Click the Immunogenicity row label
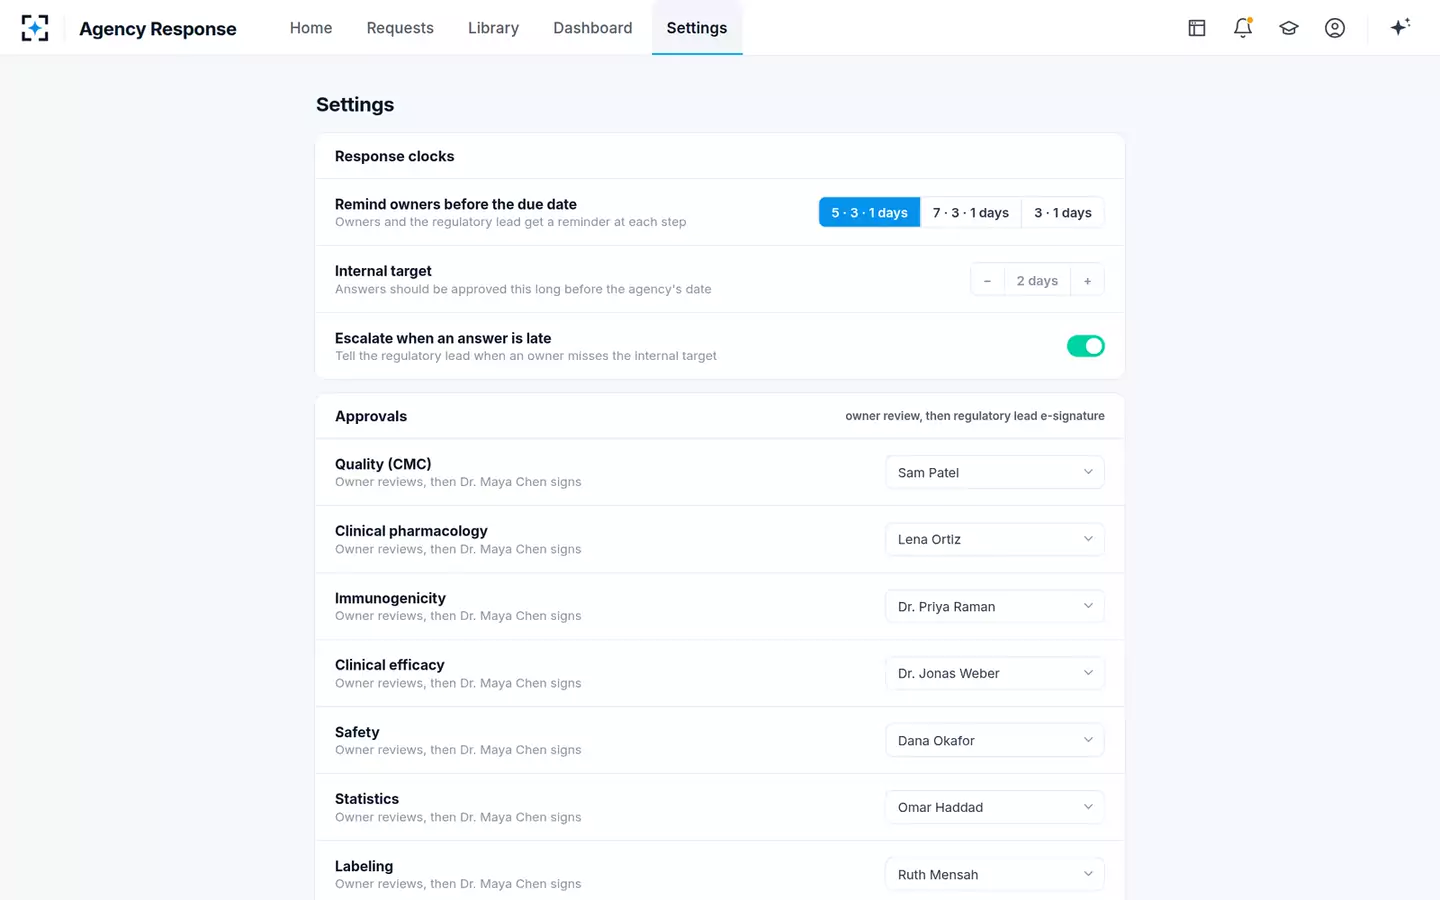This screenshot has width=1440, height=900. [390, 598]
